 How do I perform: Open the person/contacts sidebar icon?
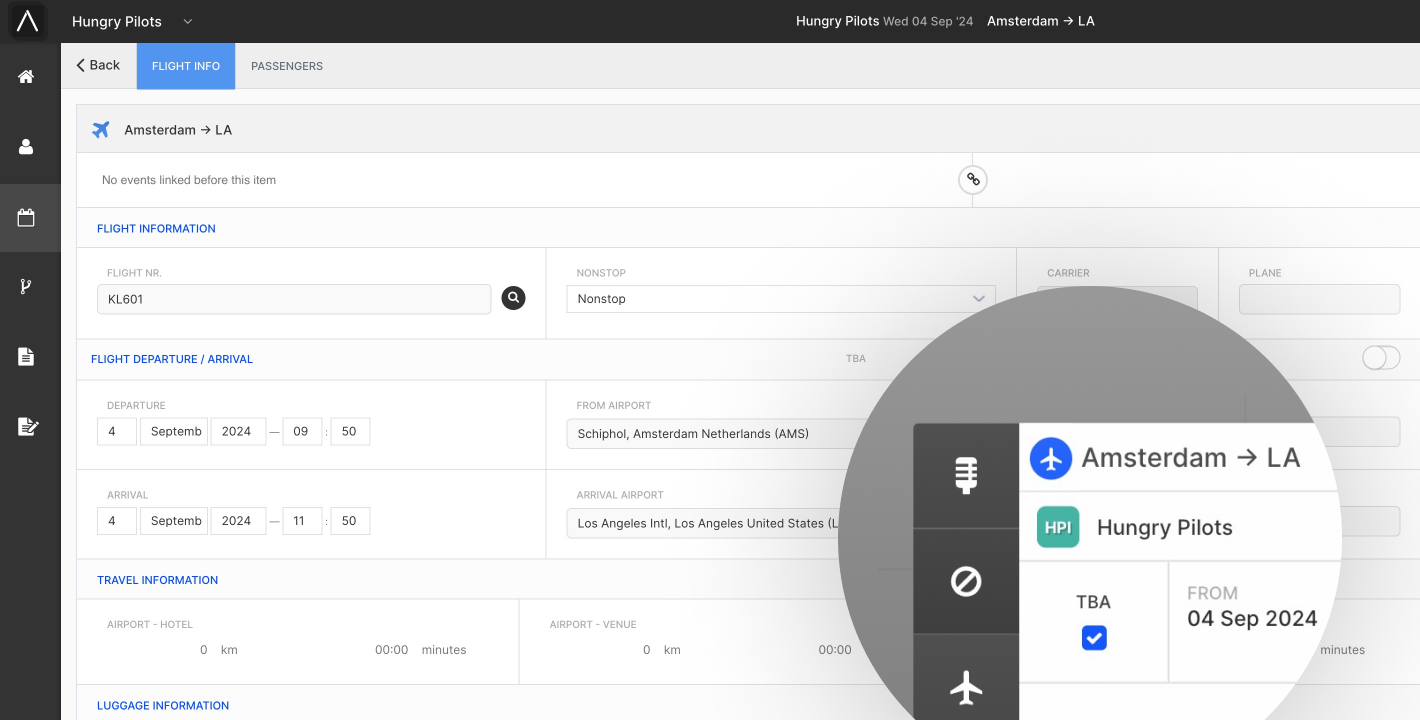pyautogui.click(x=26, y=147)
